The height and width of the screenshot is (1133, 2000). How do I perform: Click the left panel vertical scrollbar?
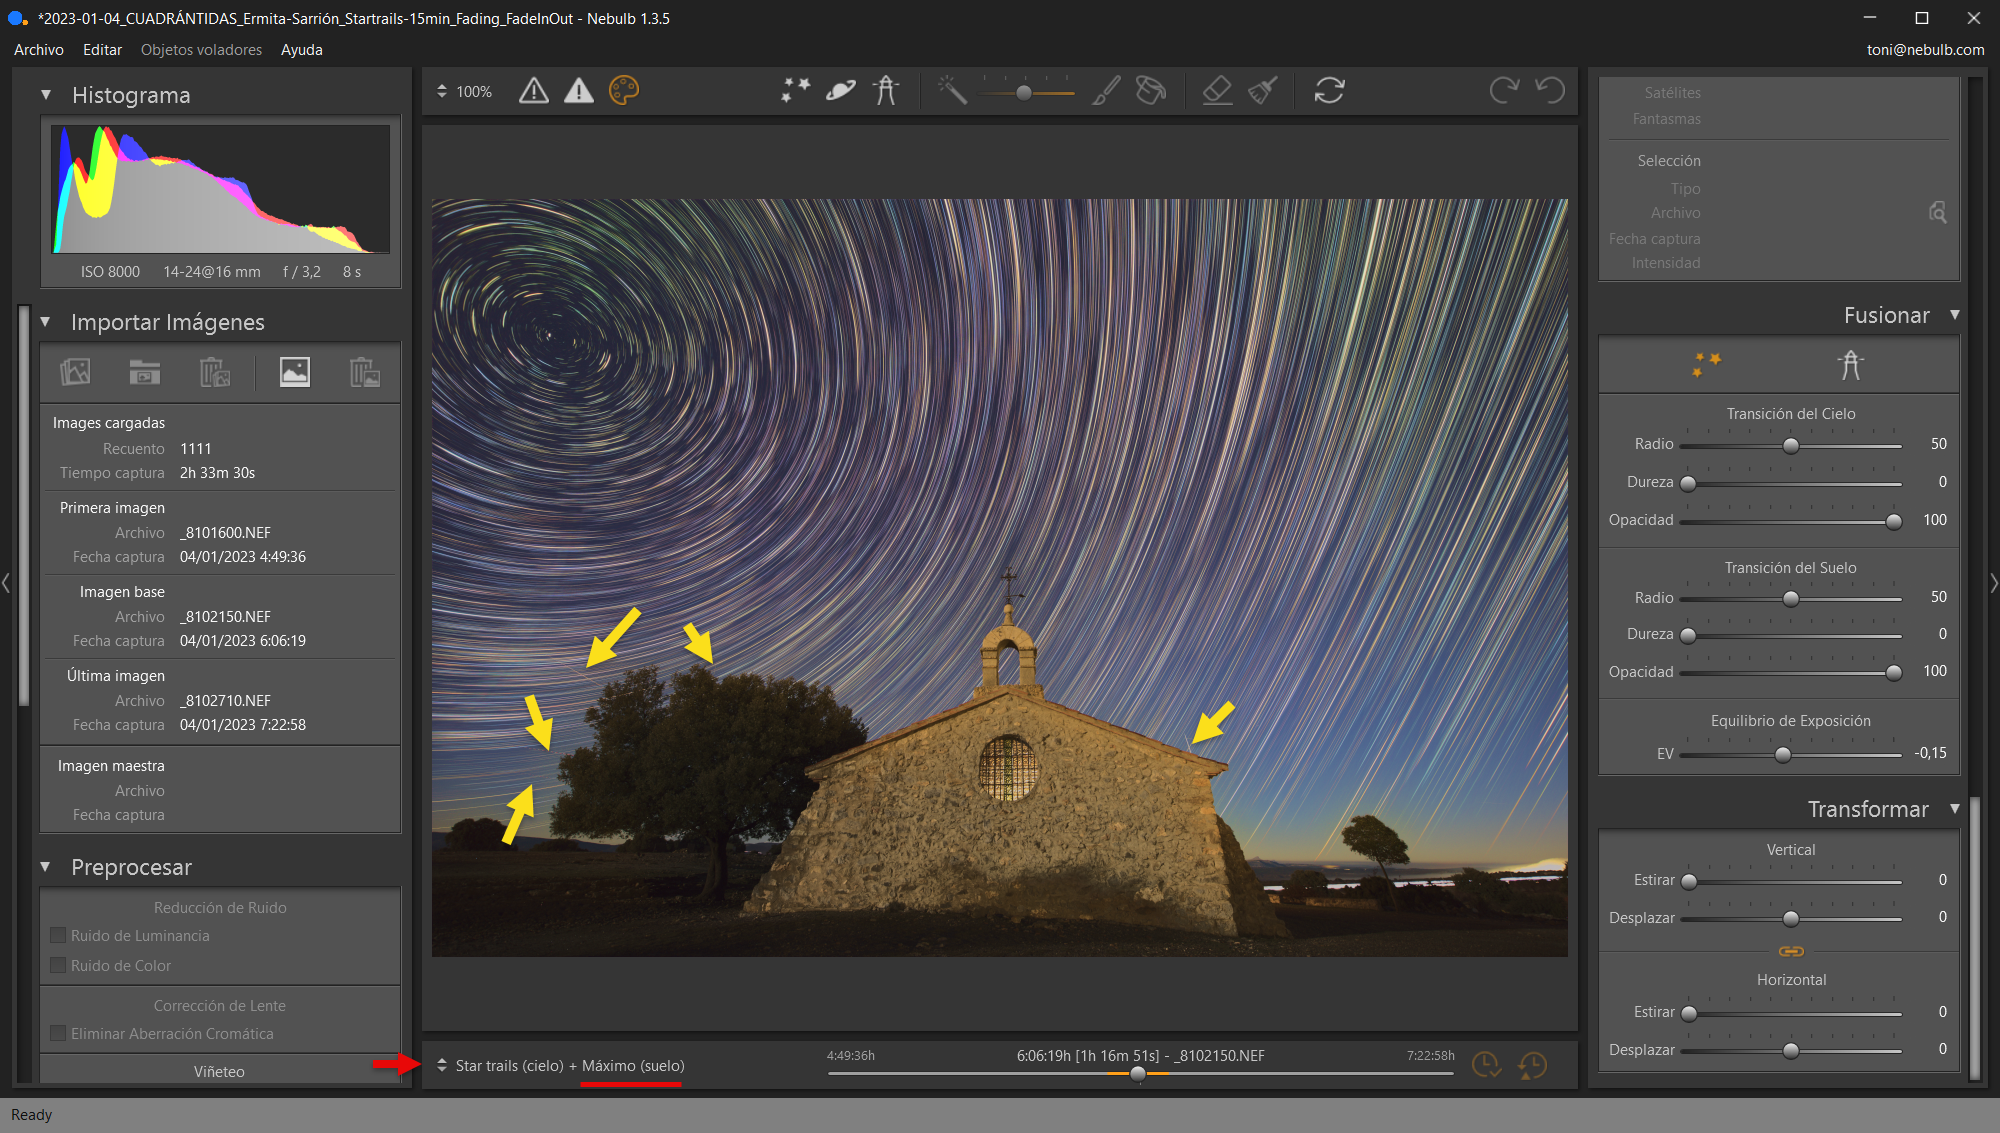24,505
